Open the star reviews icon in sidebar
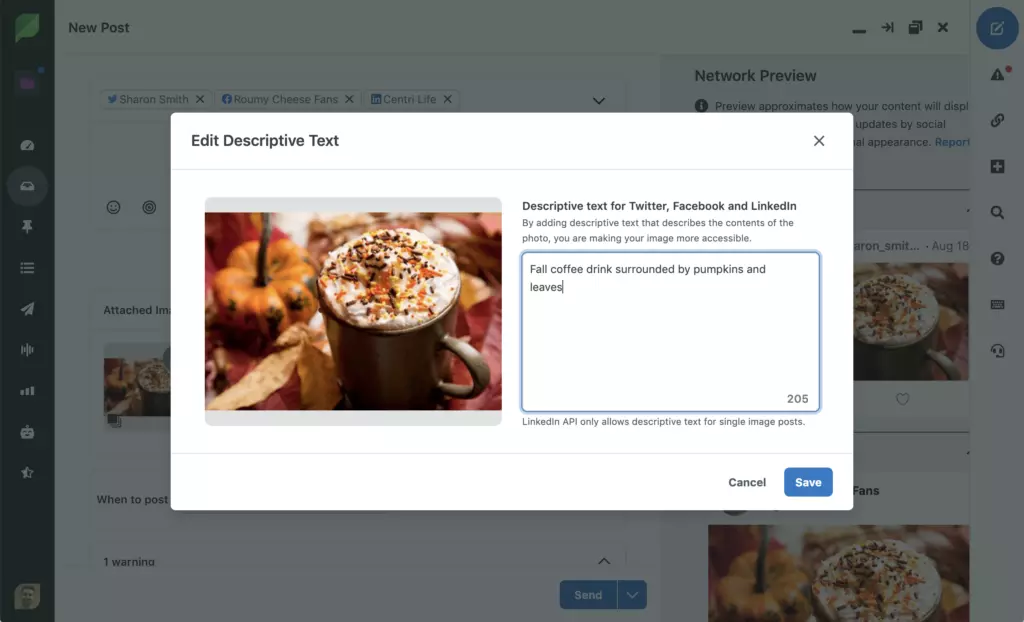The height and width of the screenshot is (622, 1024). coord(27,472)
